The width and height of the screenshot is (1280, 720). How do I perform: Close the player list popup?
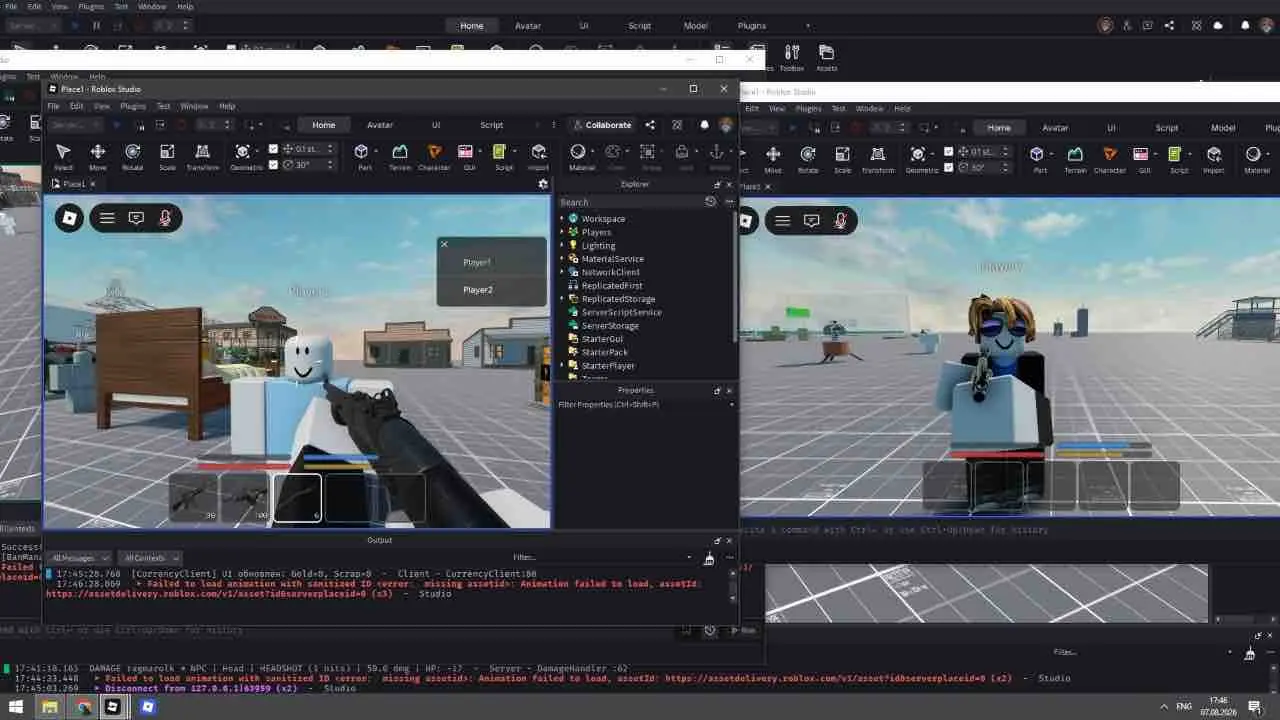tap(444, 244)
